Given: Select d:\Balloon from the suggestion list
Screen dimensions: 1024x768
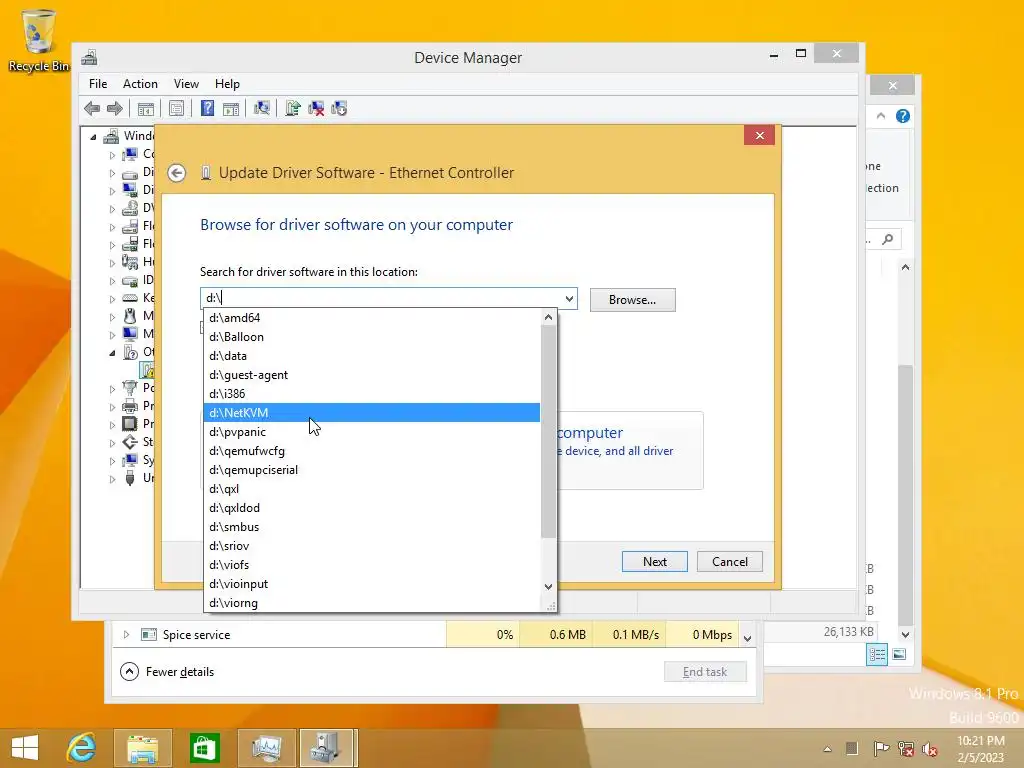Looking at the screenshot, I should (372, 337).
